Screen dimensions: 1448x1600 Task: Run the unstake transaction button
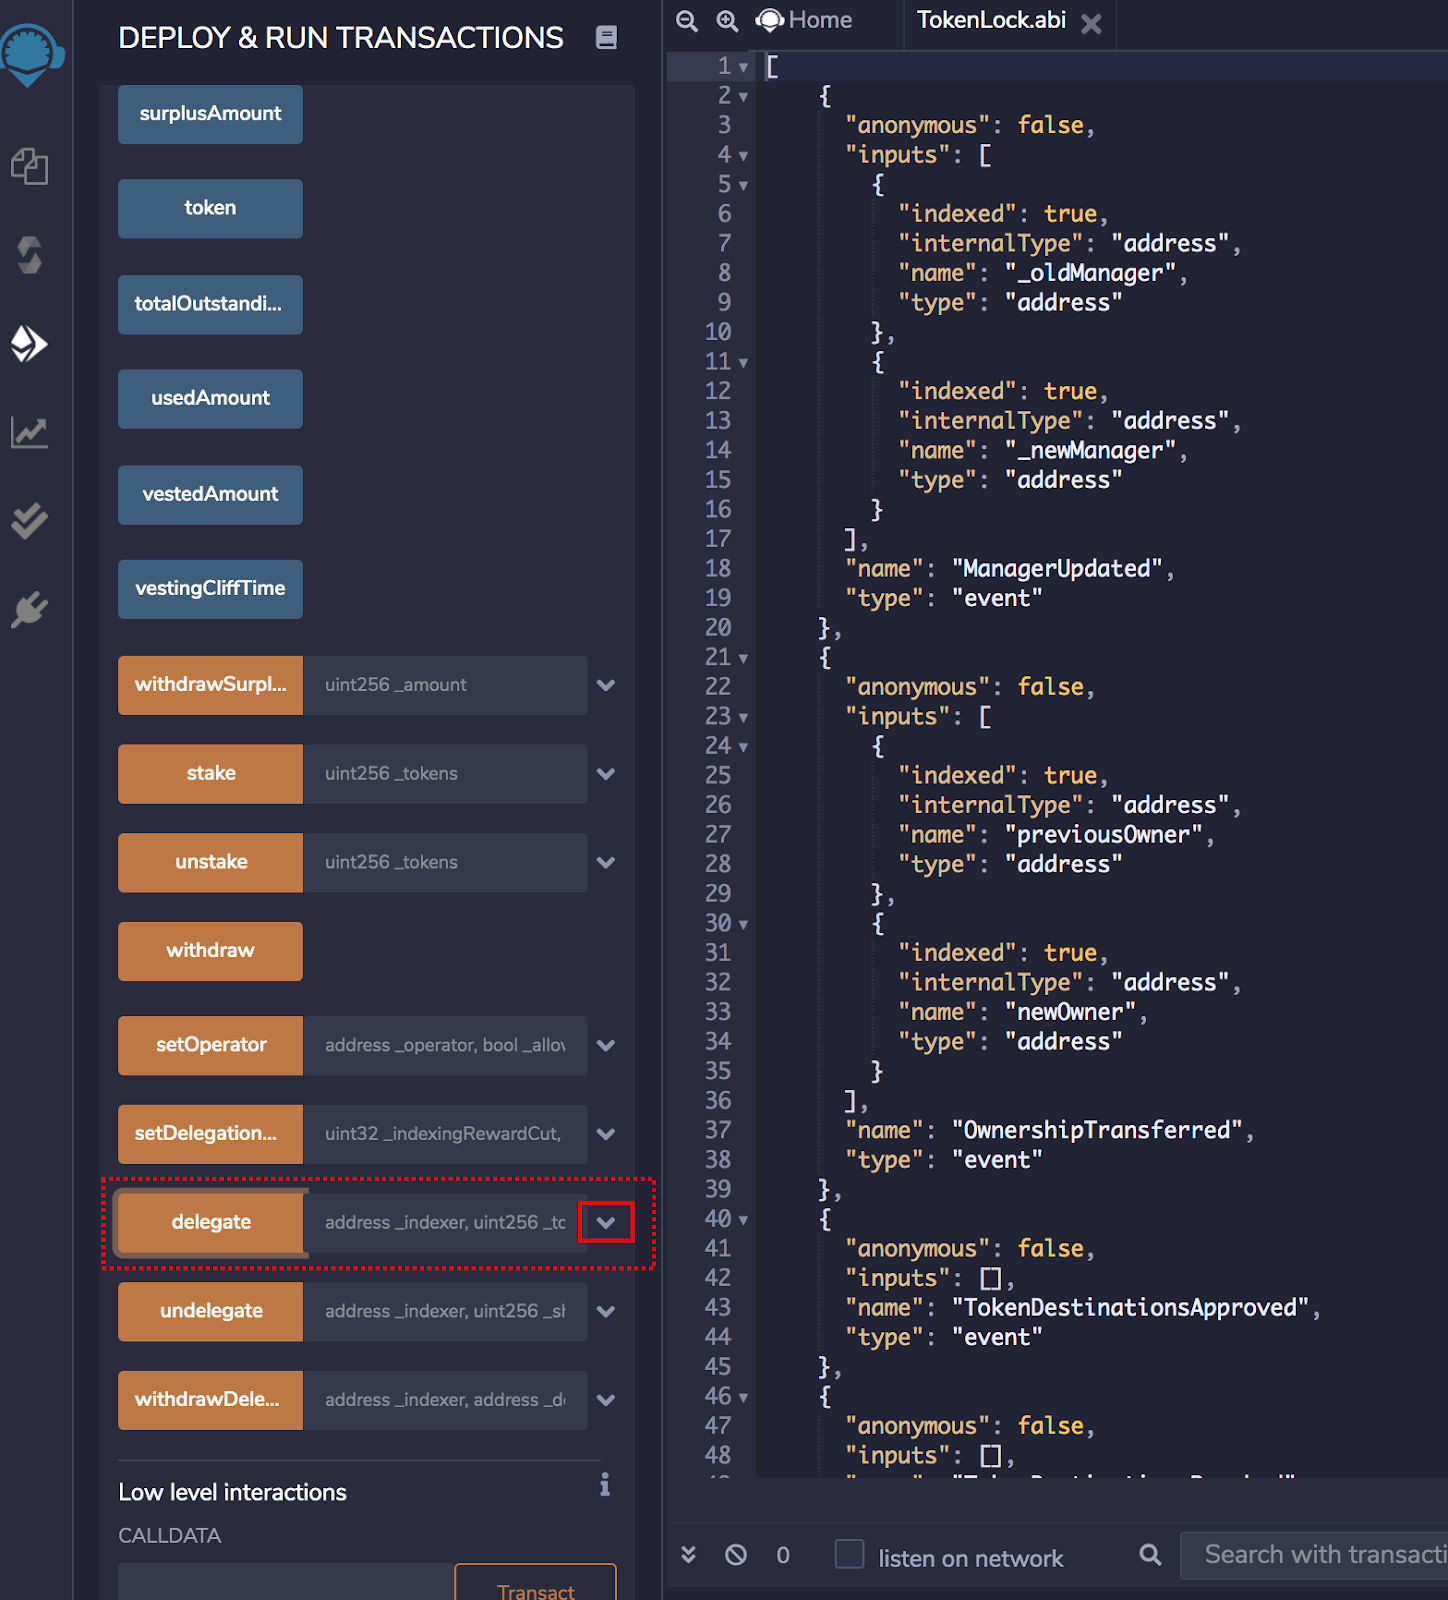210,862
